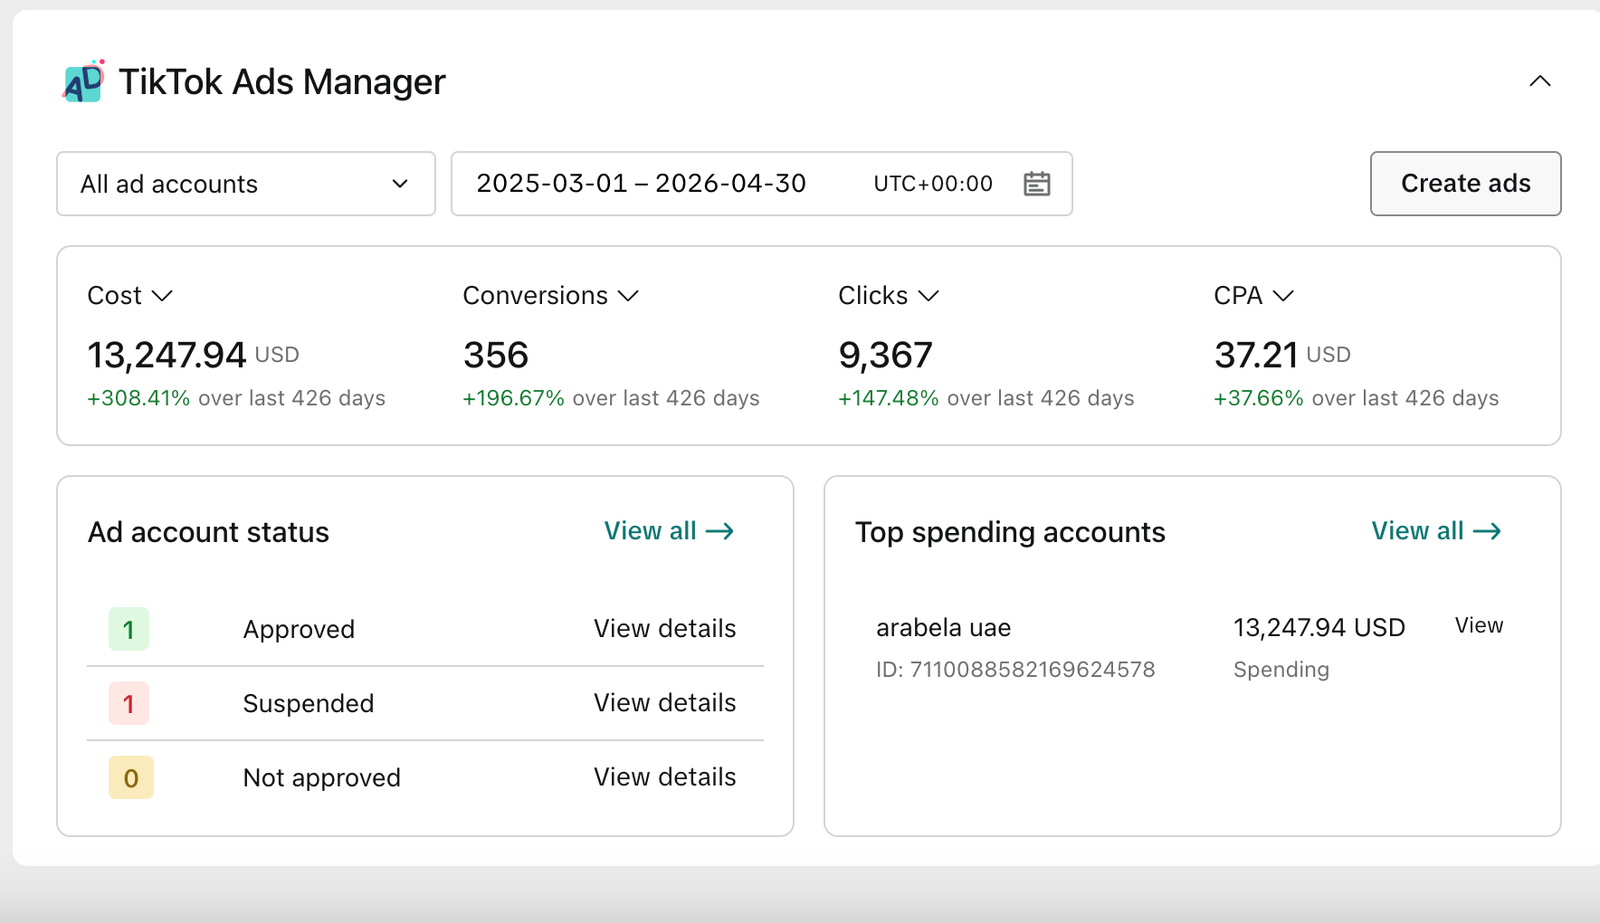Click the +196.67% conversions change text
Screen dimensions: 1600x923
[x=514, y=398]
